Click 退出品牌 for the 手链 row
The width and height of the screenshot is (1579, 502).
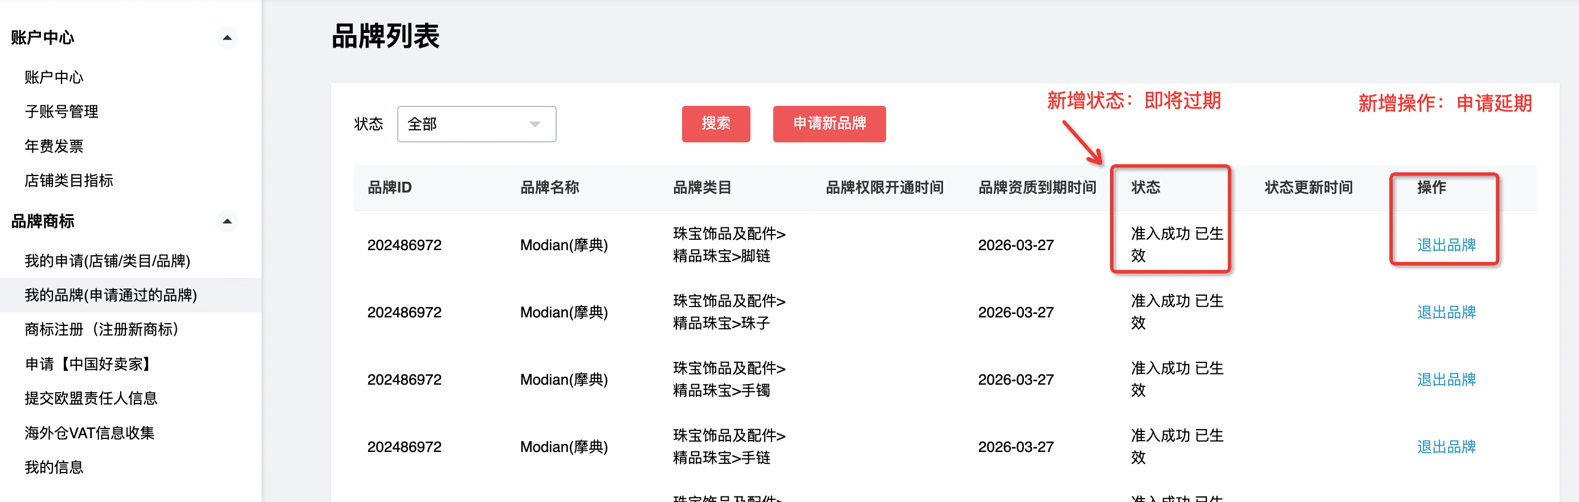click(x=1446, y=447)
